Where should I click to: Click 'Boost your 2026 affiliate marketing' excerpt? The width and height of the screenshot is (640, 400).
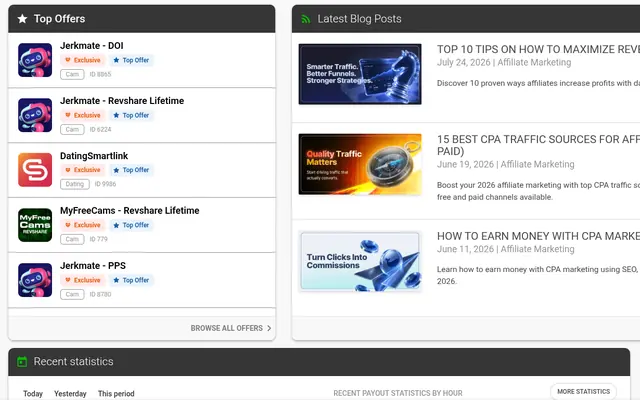click(538, 191)
